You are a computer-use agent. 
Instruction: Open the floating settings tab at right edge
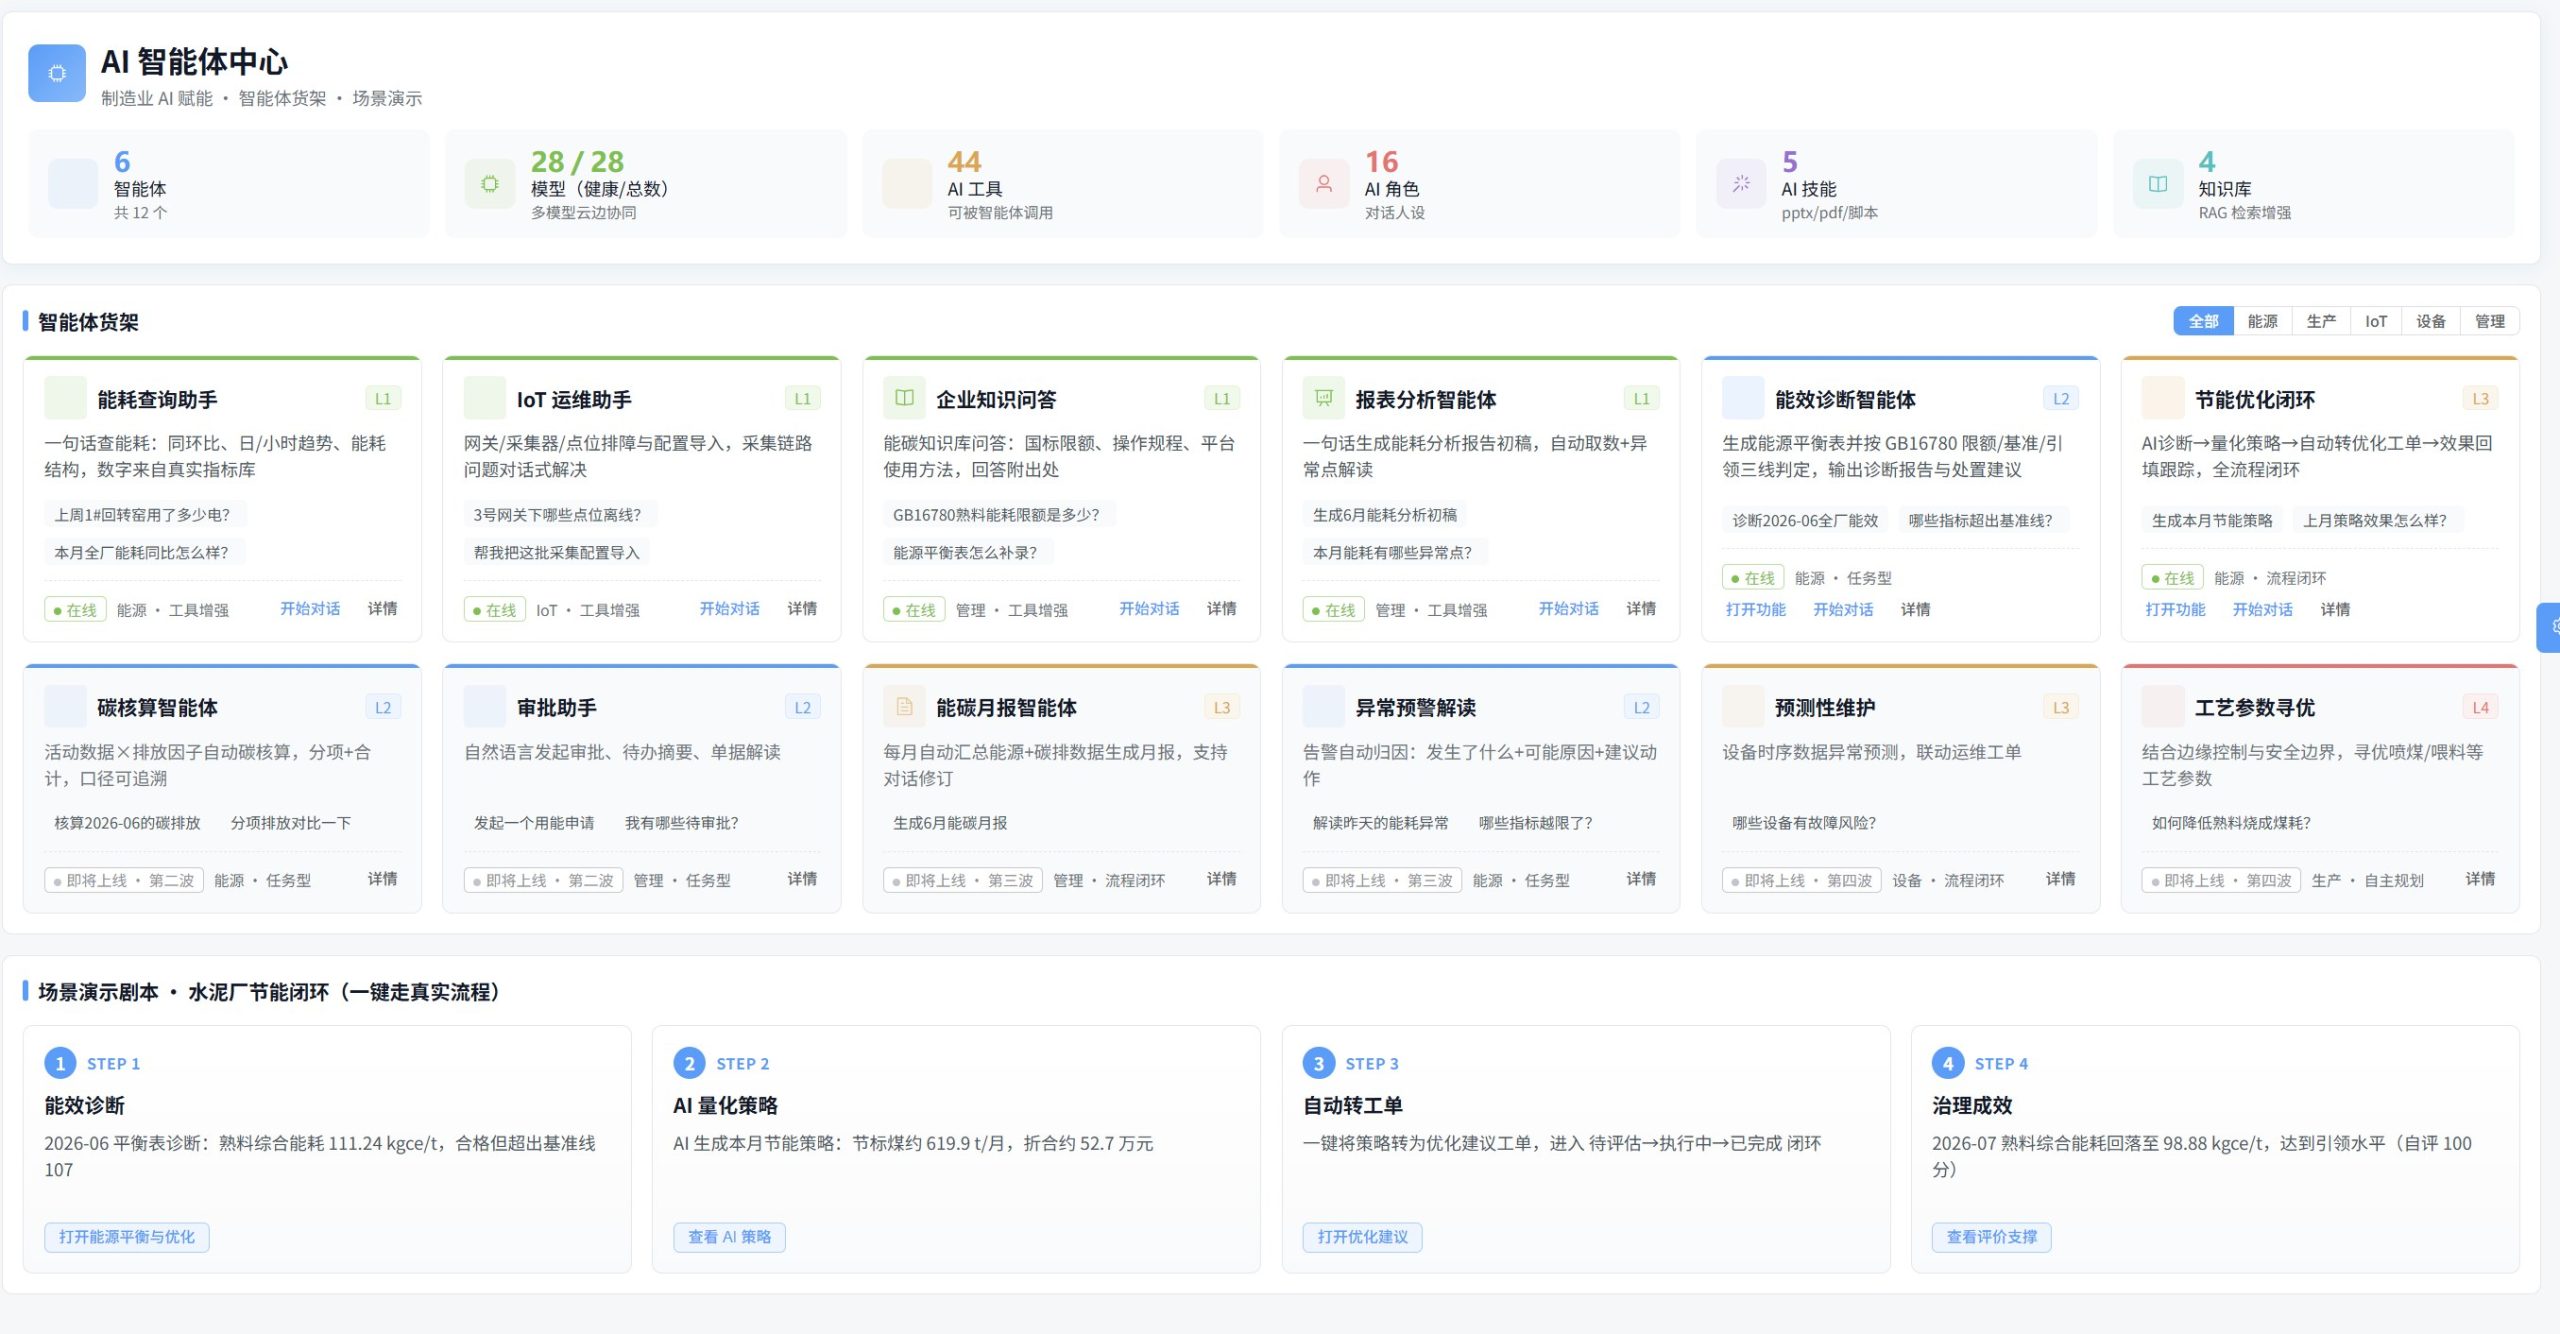click(2549, 627)
